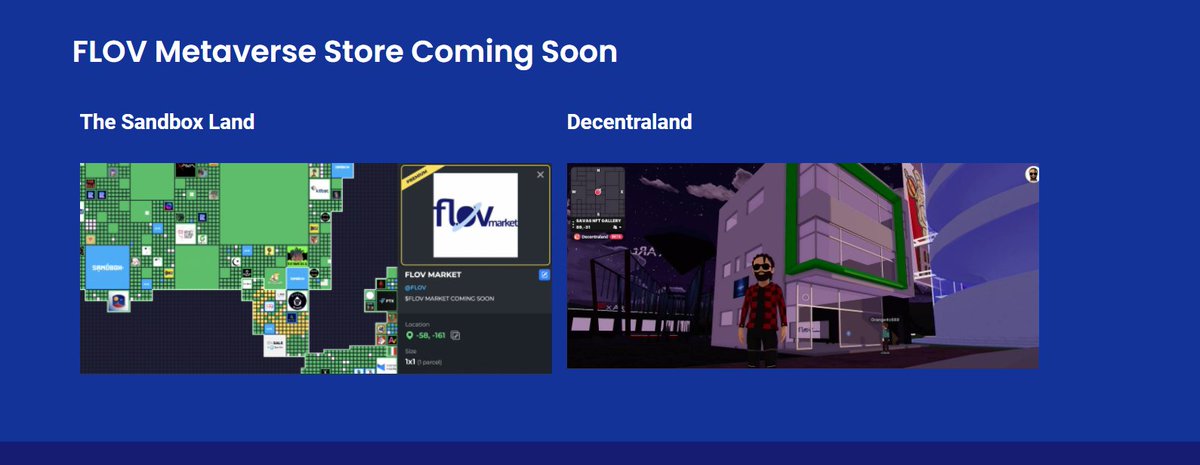
Task: Open the avatar profile icon in Decentraland view
Action: [x=1032, y=174]
